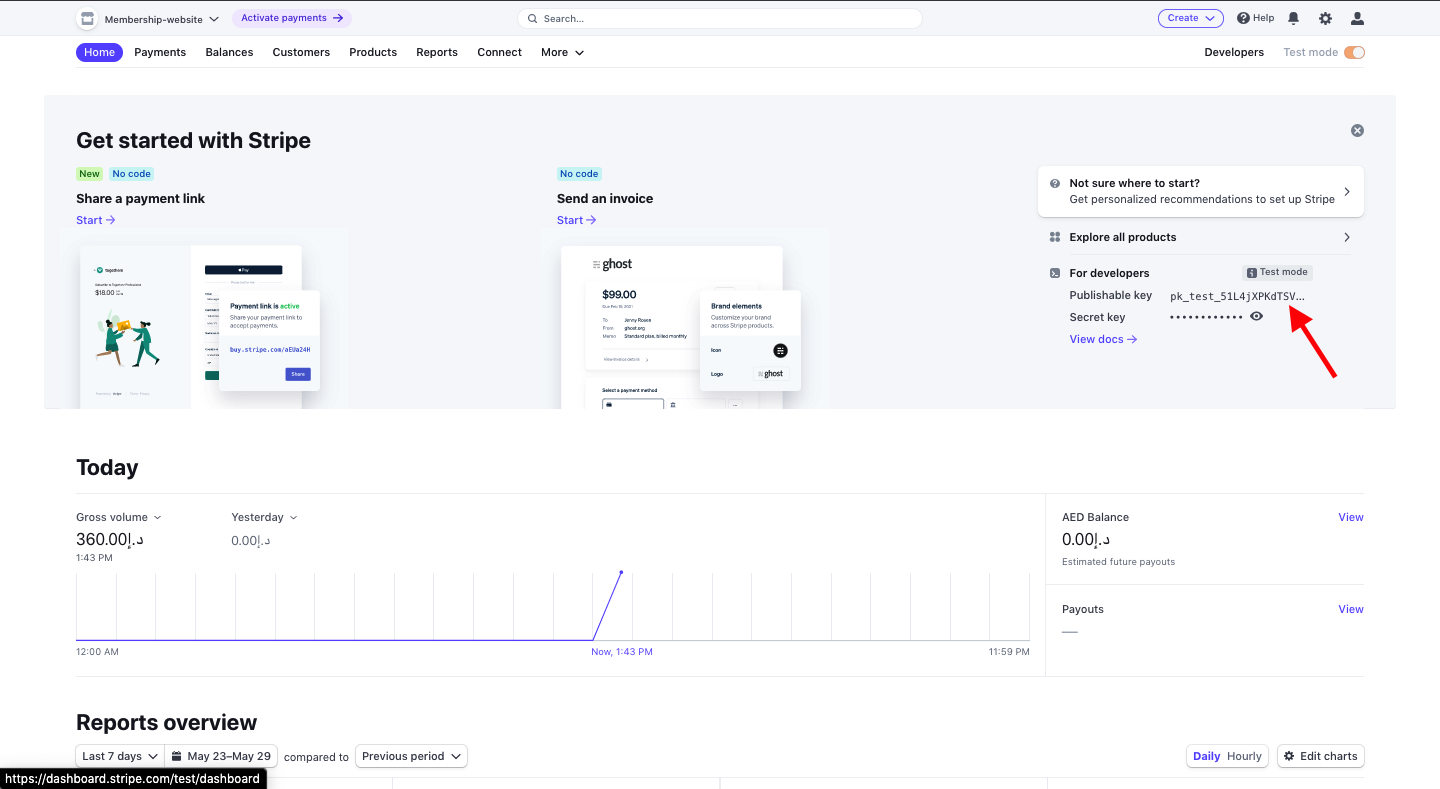The width and height of the screenshot is (1440, 789).
Task: Open the Products tab
Action: pos(373,52)
